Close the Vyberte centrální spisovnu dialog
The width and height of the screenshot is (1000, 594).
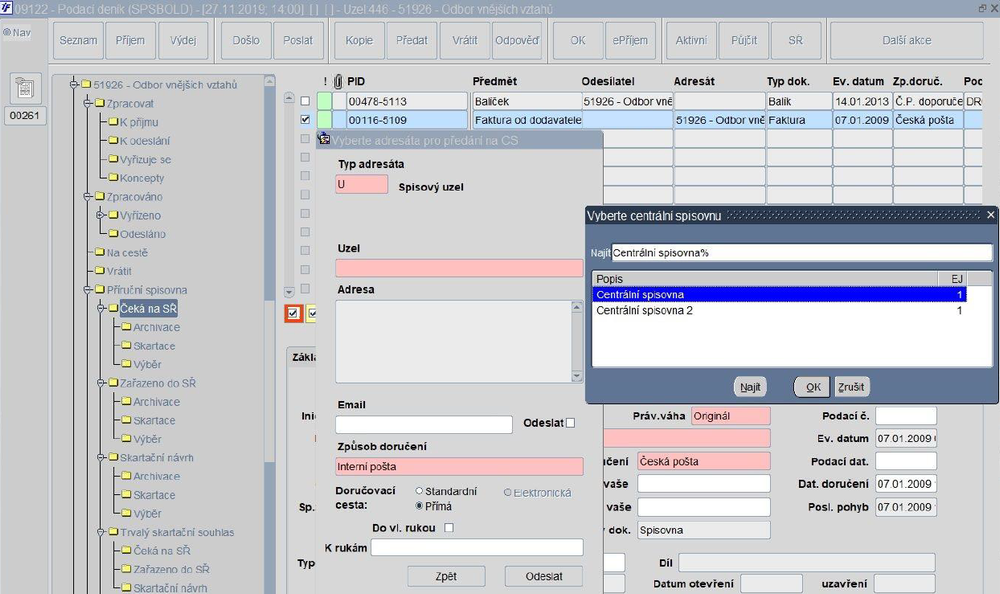click(x=990, y=215)
